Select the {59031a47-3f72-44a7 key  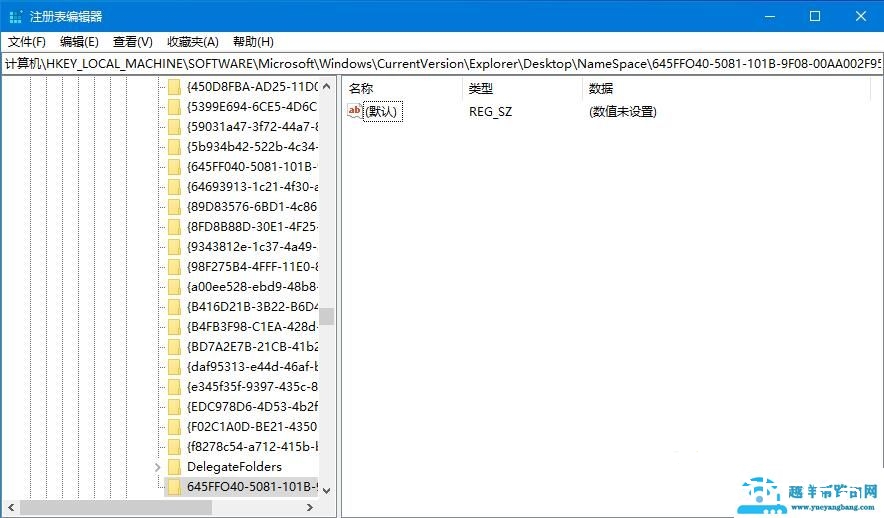(x=252, y=127)
